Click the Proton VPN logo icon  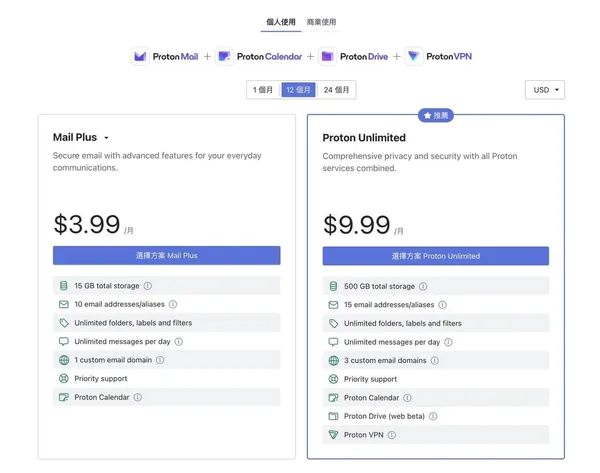pos(413,56)
